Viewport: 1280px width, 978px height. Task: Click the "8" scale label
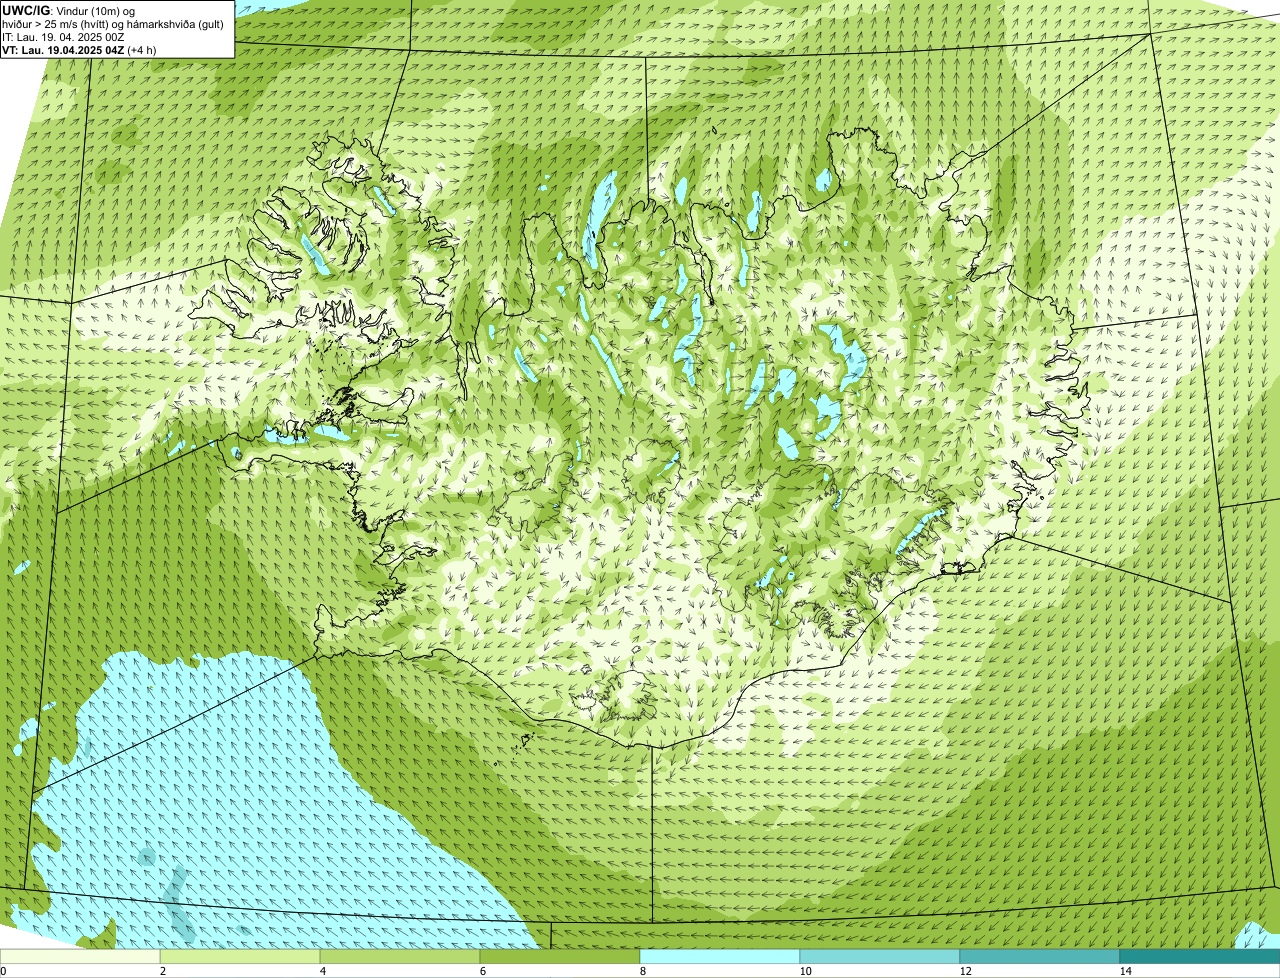click(642, 971)
